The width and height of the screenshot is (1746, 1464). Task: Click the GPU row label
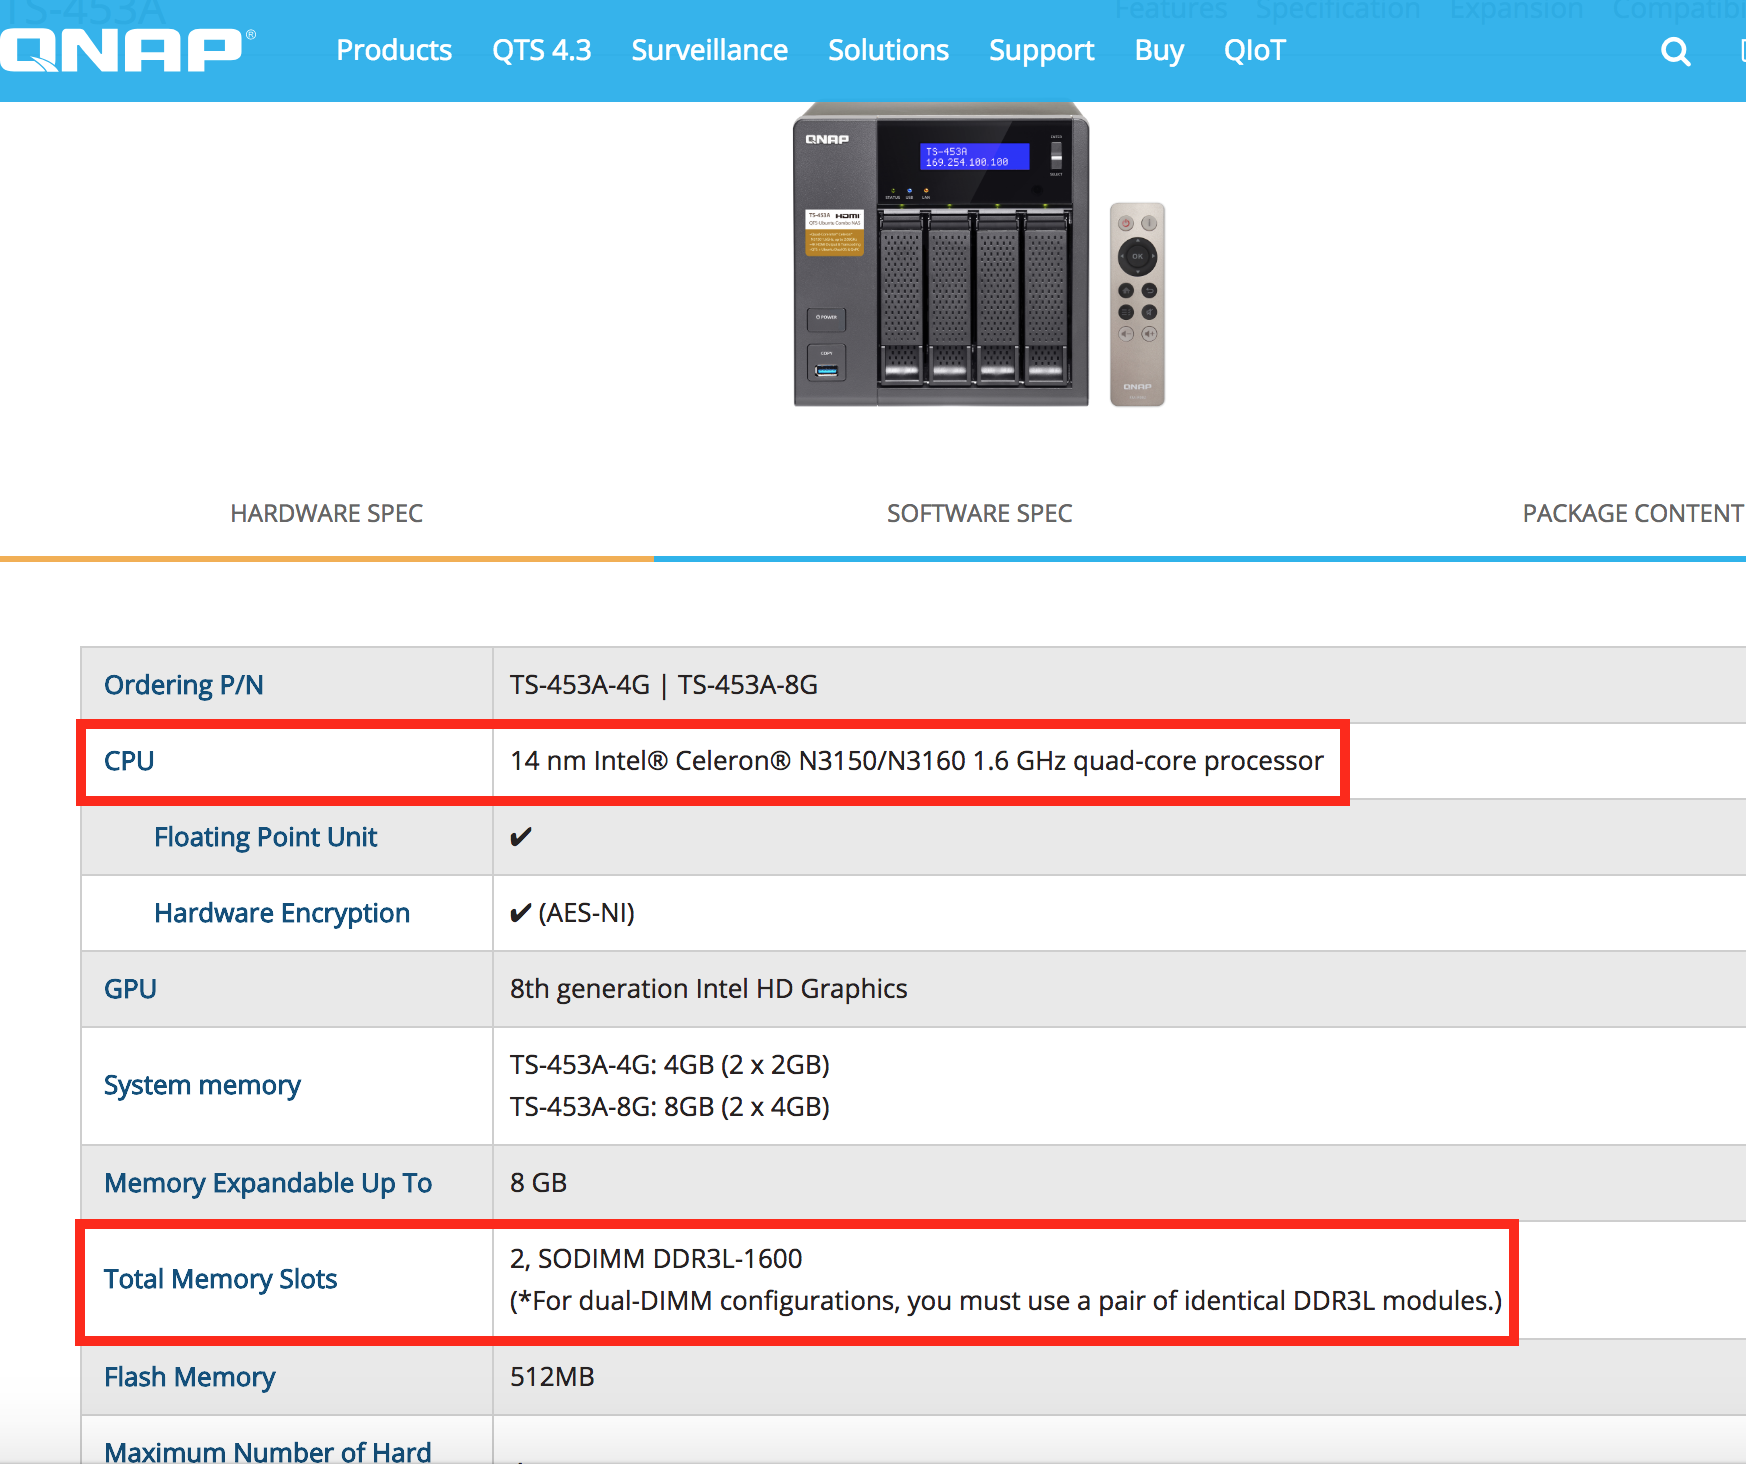pyautogui.click(x=130, y=989)
